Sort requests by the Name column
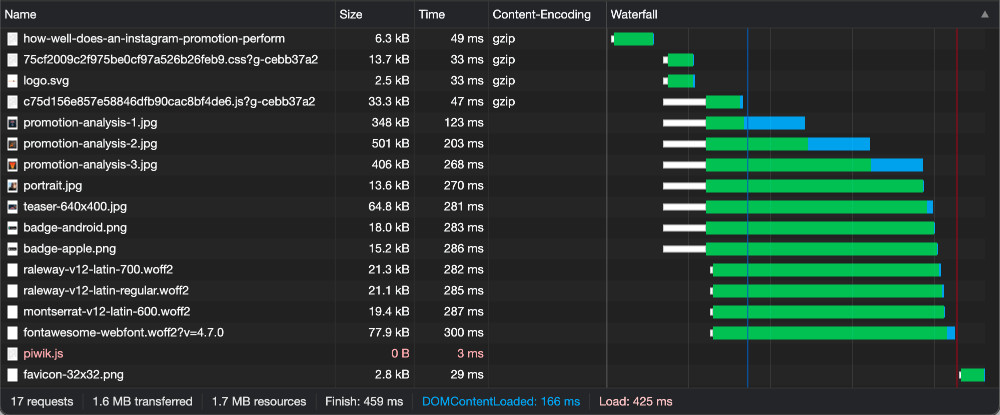 point(20,15)
